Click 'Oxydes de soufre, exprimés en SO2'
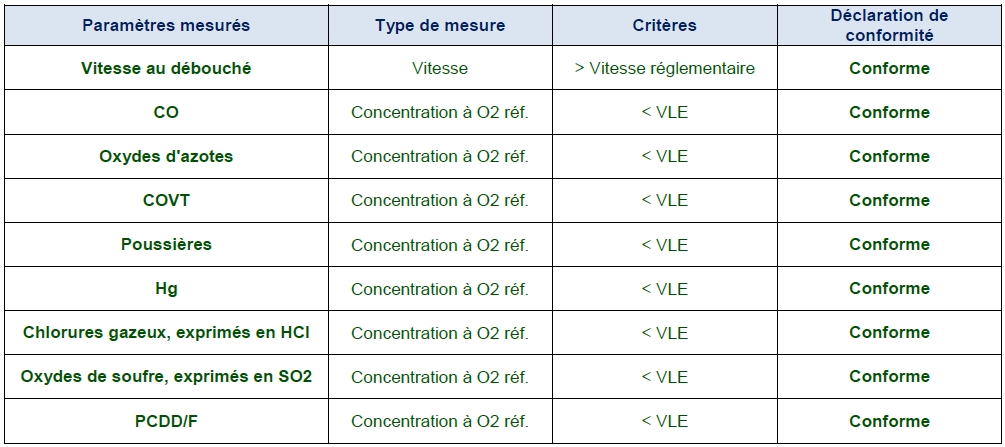The image size is (1005, 447). (x=166, y=377)
